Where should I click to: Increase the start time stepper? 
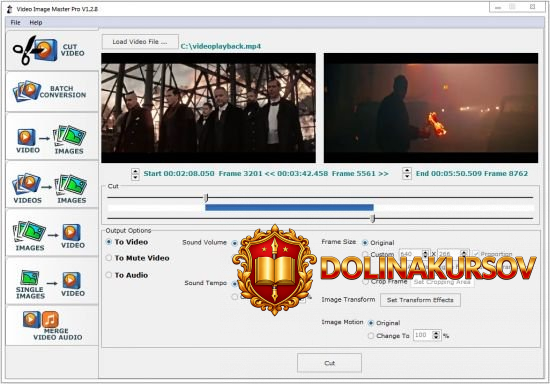135,171
